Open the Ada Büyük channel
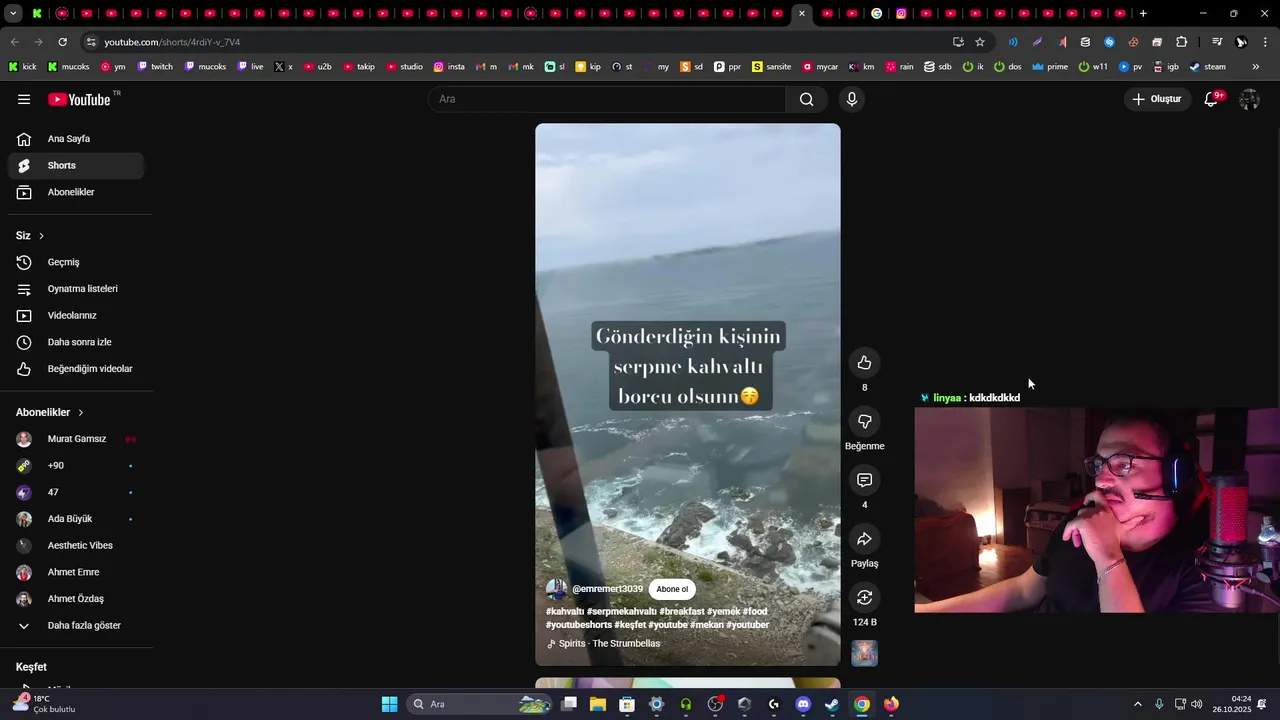 pos(76,519)
